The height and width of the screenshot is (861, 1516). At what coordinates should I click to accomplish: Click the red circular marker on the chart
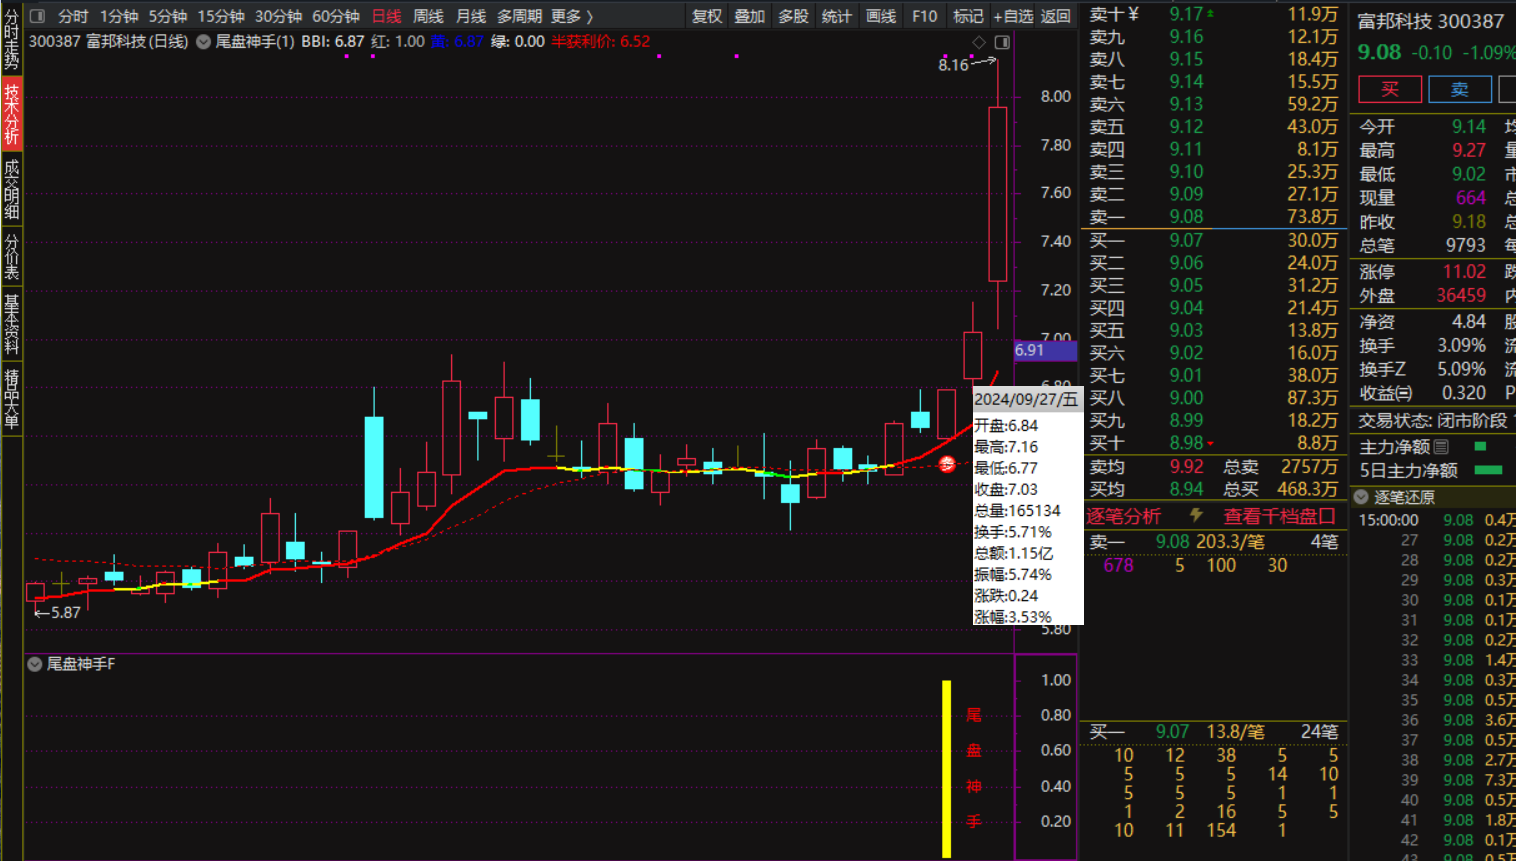[947, 464]
